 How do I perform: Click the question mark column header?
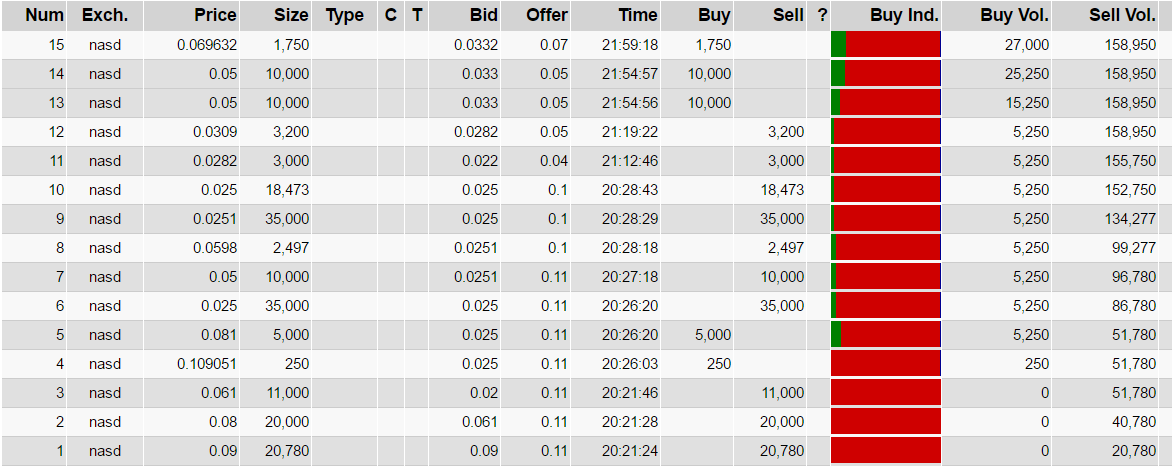[822, 15]
